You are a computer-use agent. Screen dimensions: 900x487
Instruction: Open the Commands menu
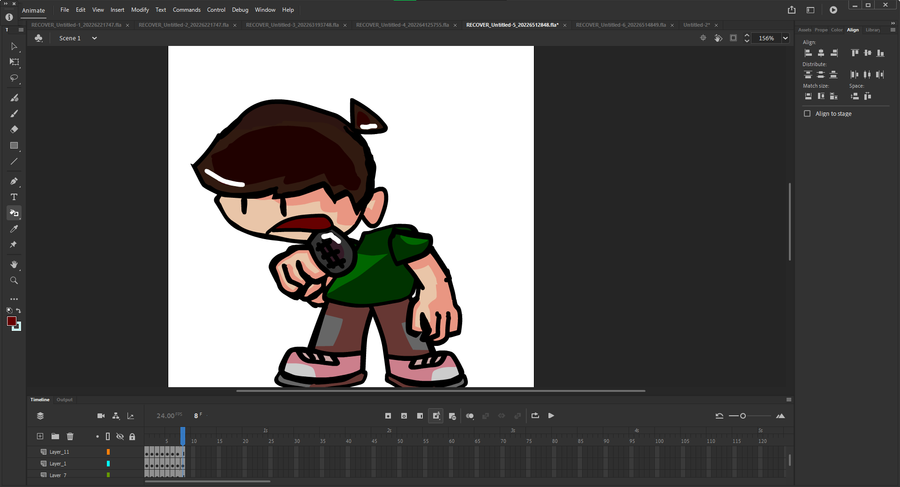pos(187,10)
